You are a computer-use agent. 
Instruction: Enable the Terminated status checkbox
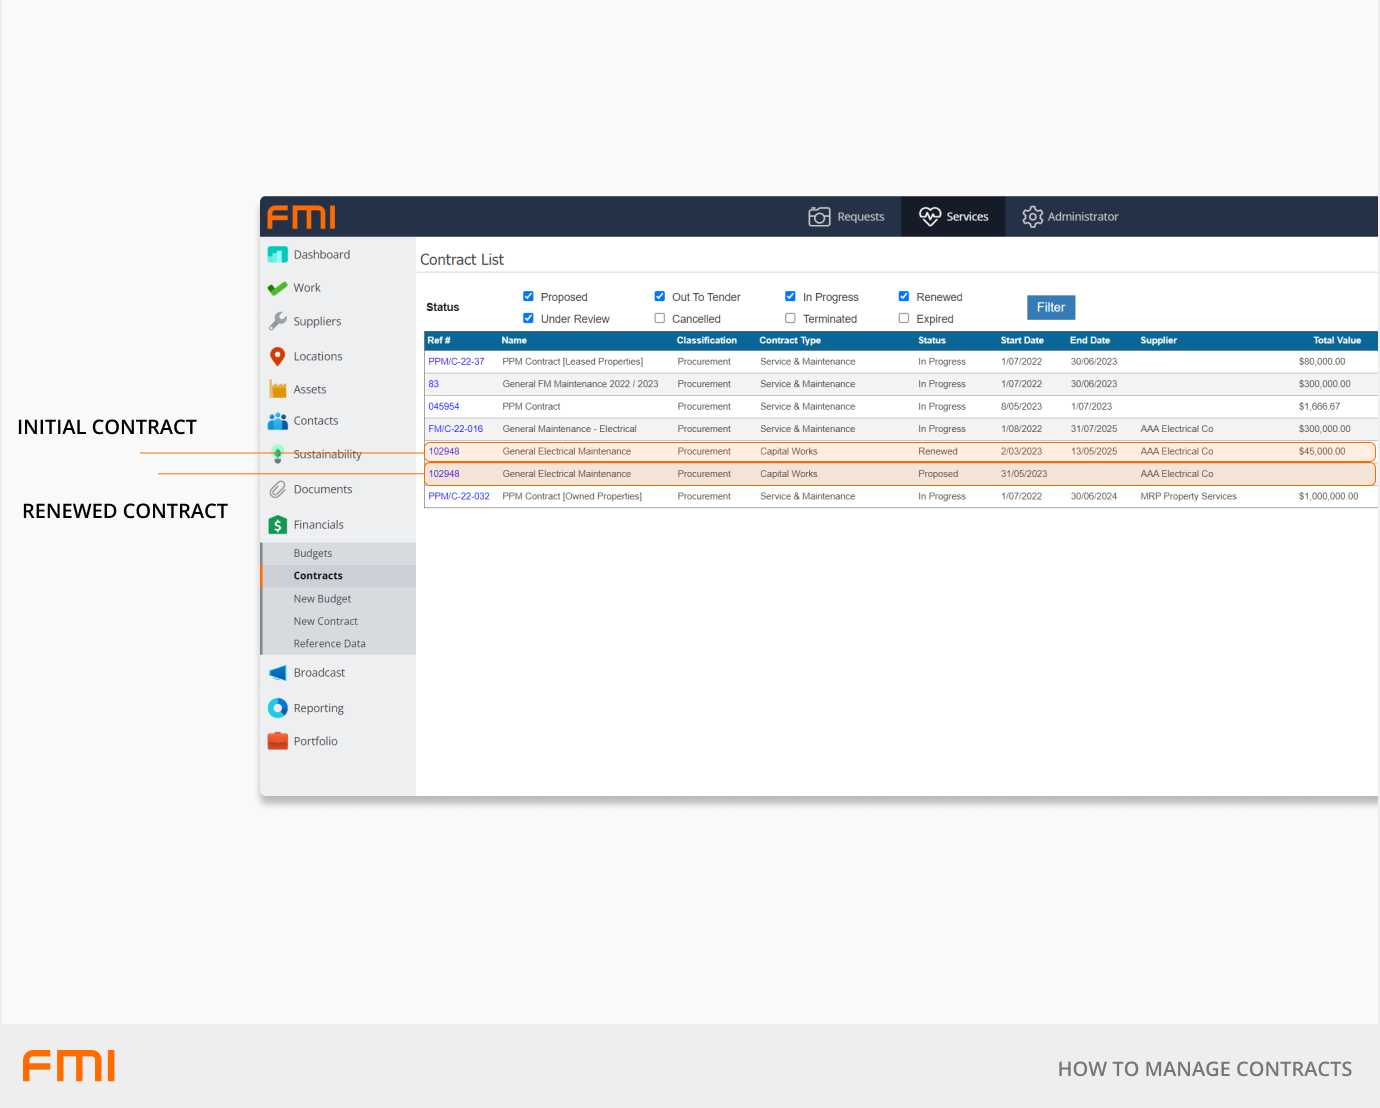791,319
